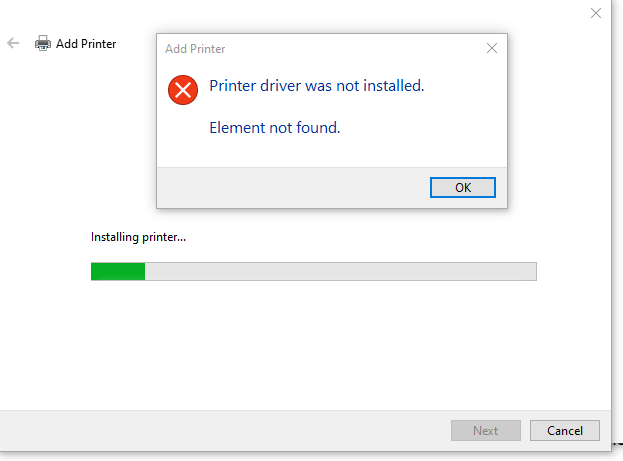
Task: Click the green filled part of the progress bar
Action: point(117,271)
